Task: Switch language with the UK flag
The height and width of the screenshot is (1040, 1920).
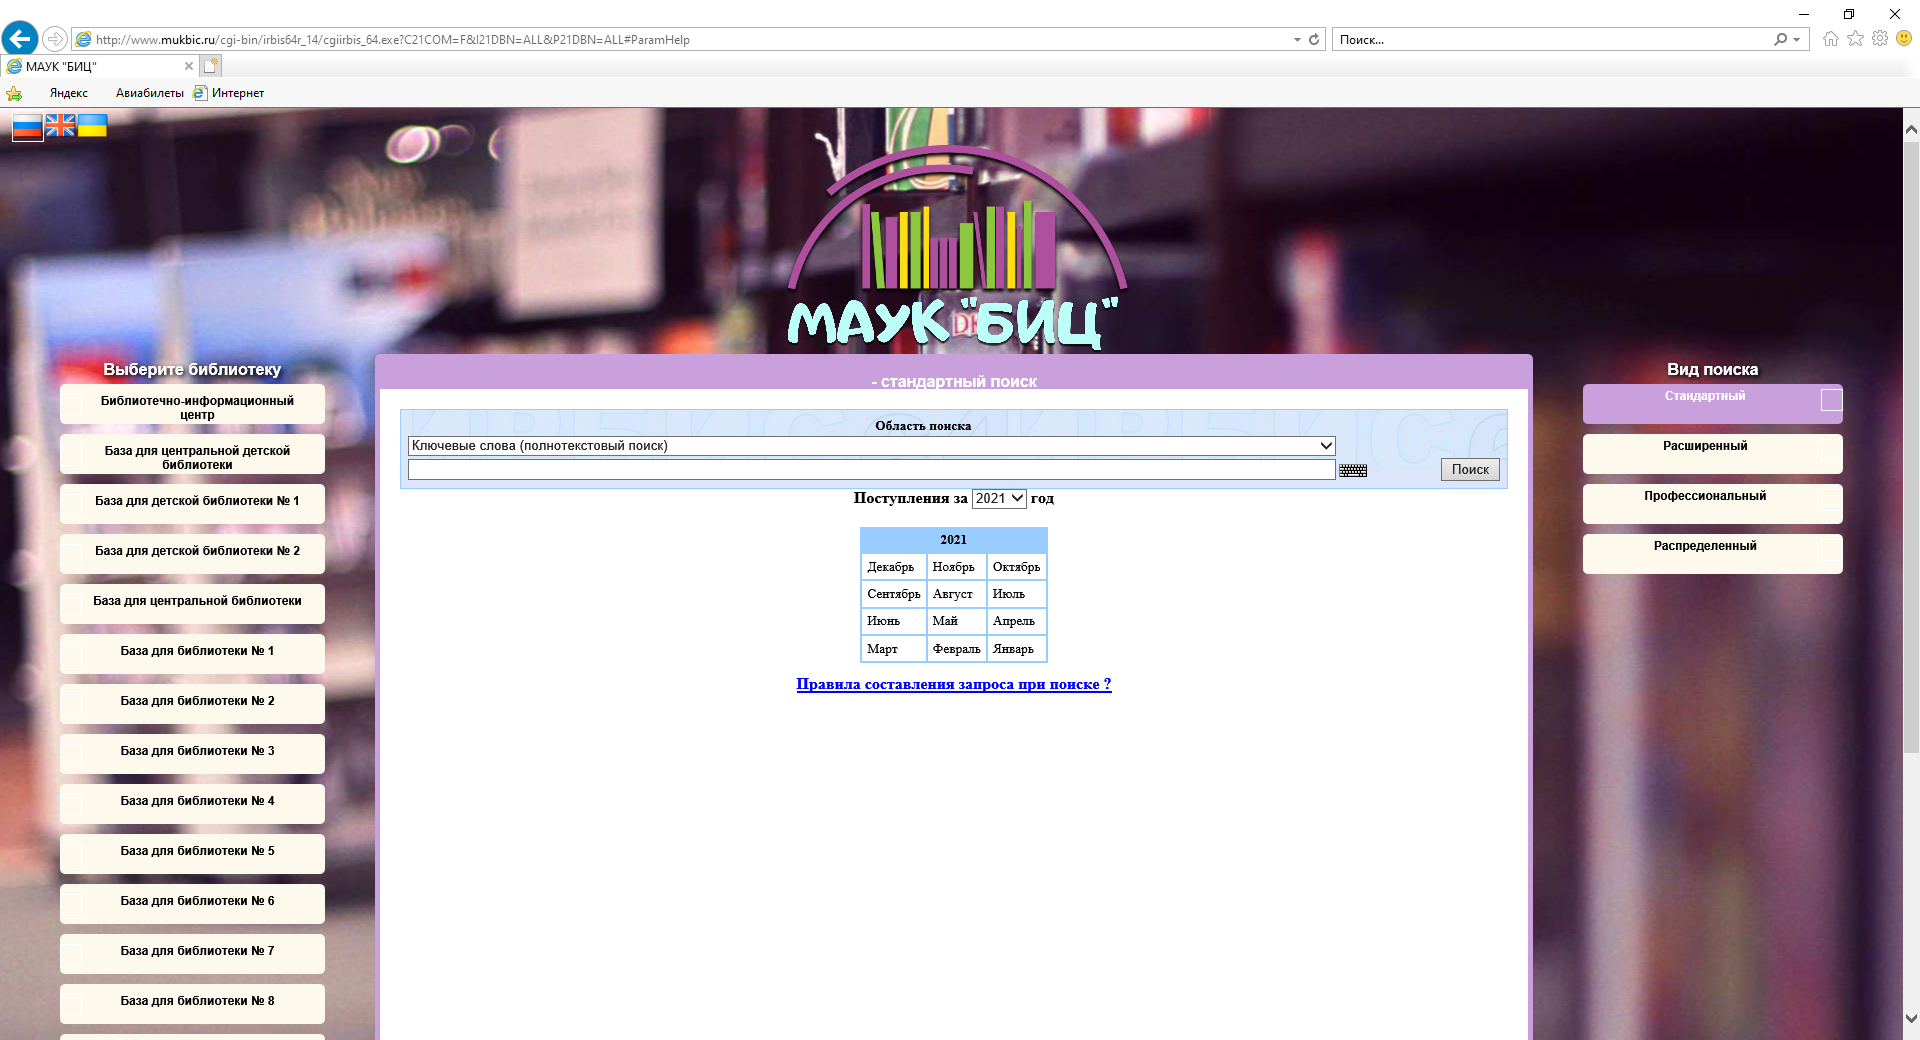Action: click(x=60, y=125)
